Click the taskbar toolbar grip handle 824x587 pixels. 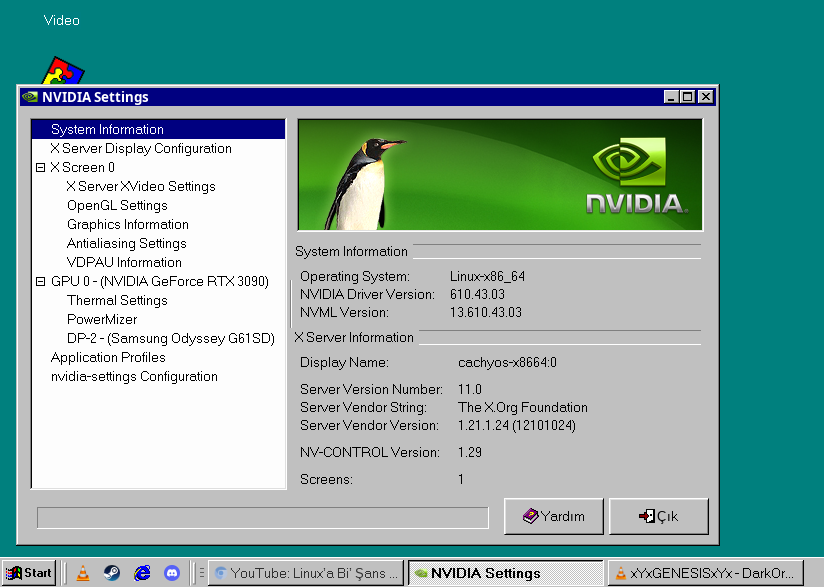(x=201, y=573)
